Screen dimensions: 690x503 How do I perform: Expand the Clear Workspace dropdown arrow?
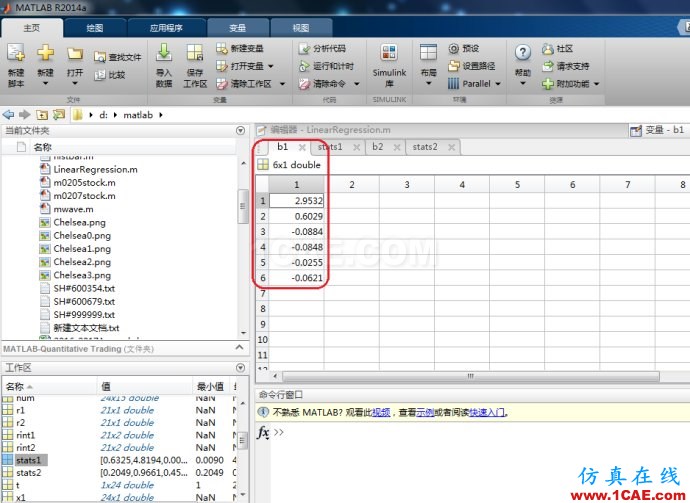point(282,84)
